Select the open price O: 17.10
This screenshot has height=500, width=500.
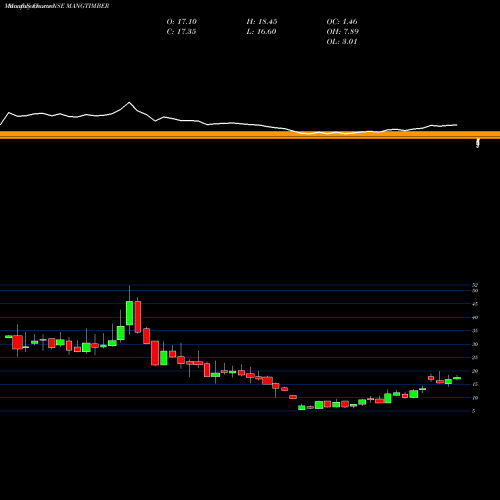pos(182,22)
